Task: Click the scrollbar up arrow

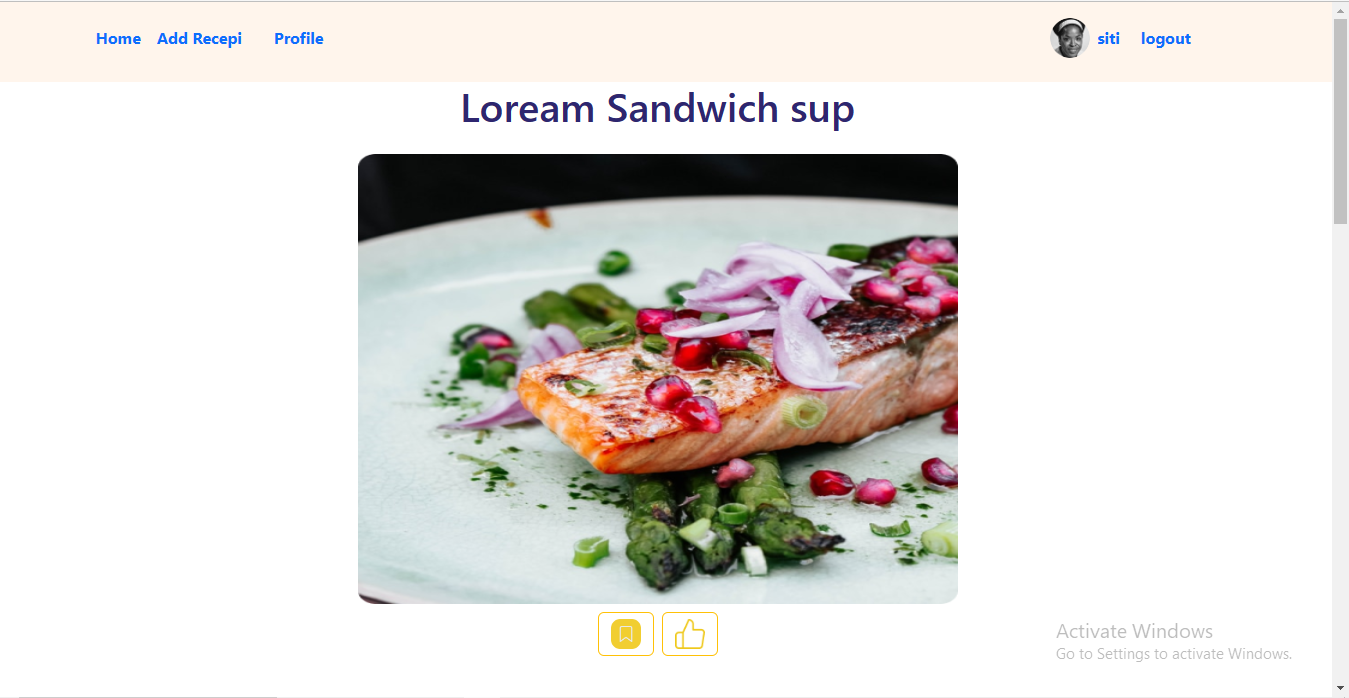Action: coord(1340,9)
